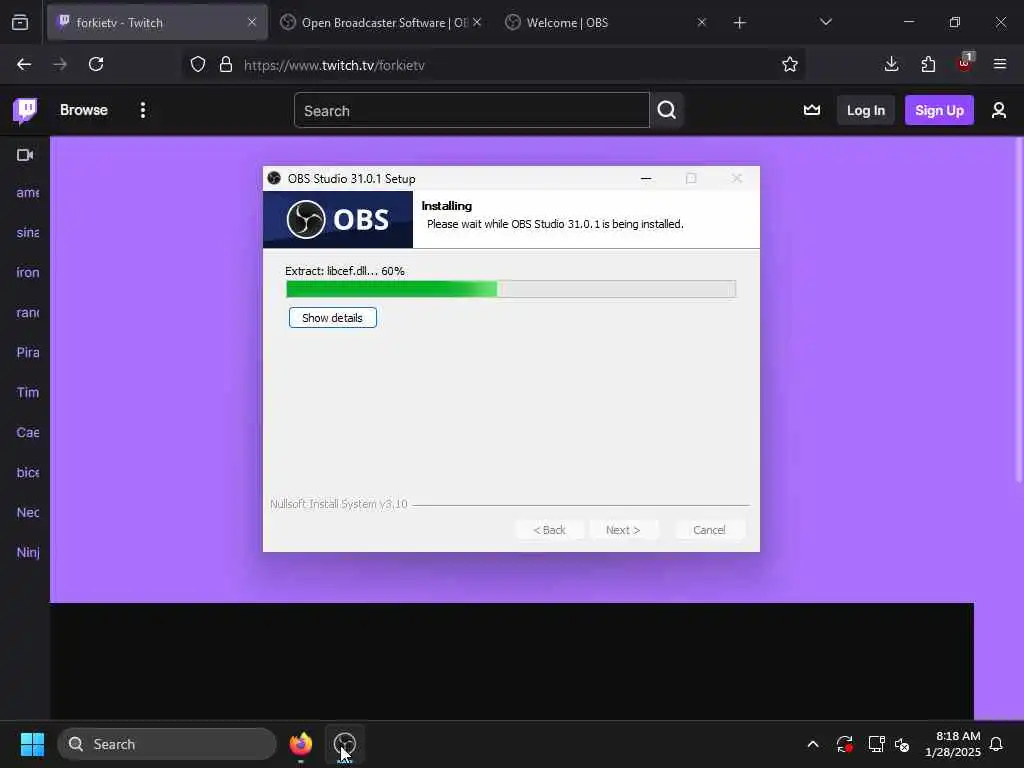
Task: Open the sidebar channel starting with 'Tim'
Action: click(x=27, y=392)
